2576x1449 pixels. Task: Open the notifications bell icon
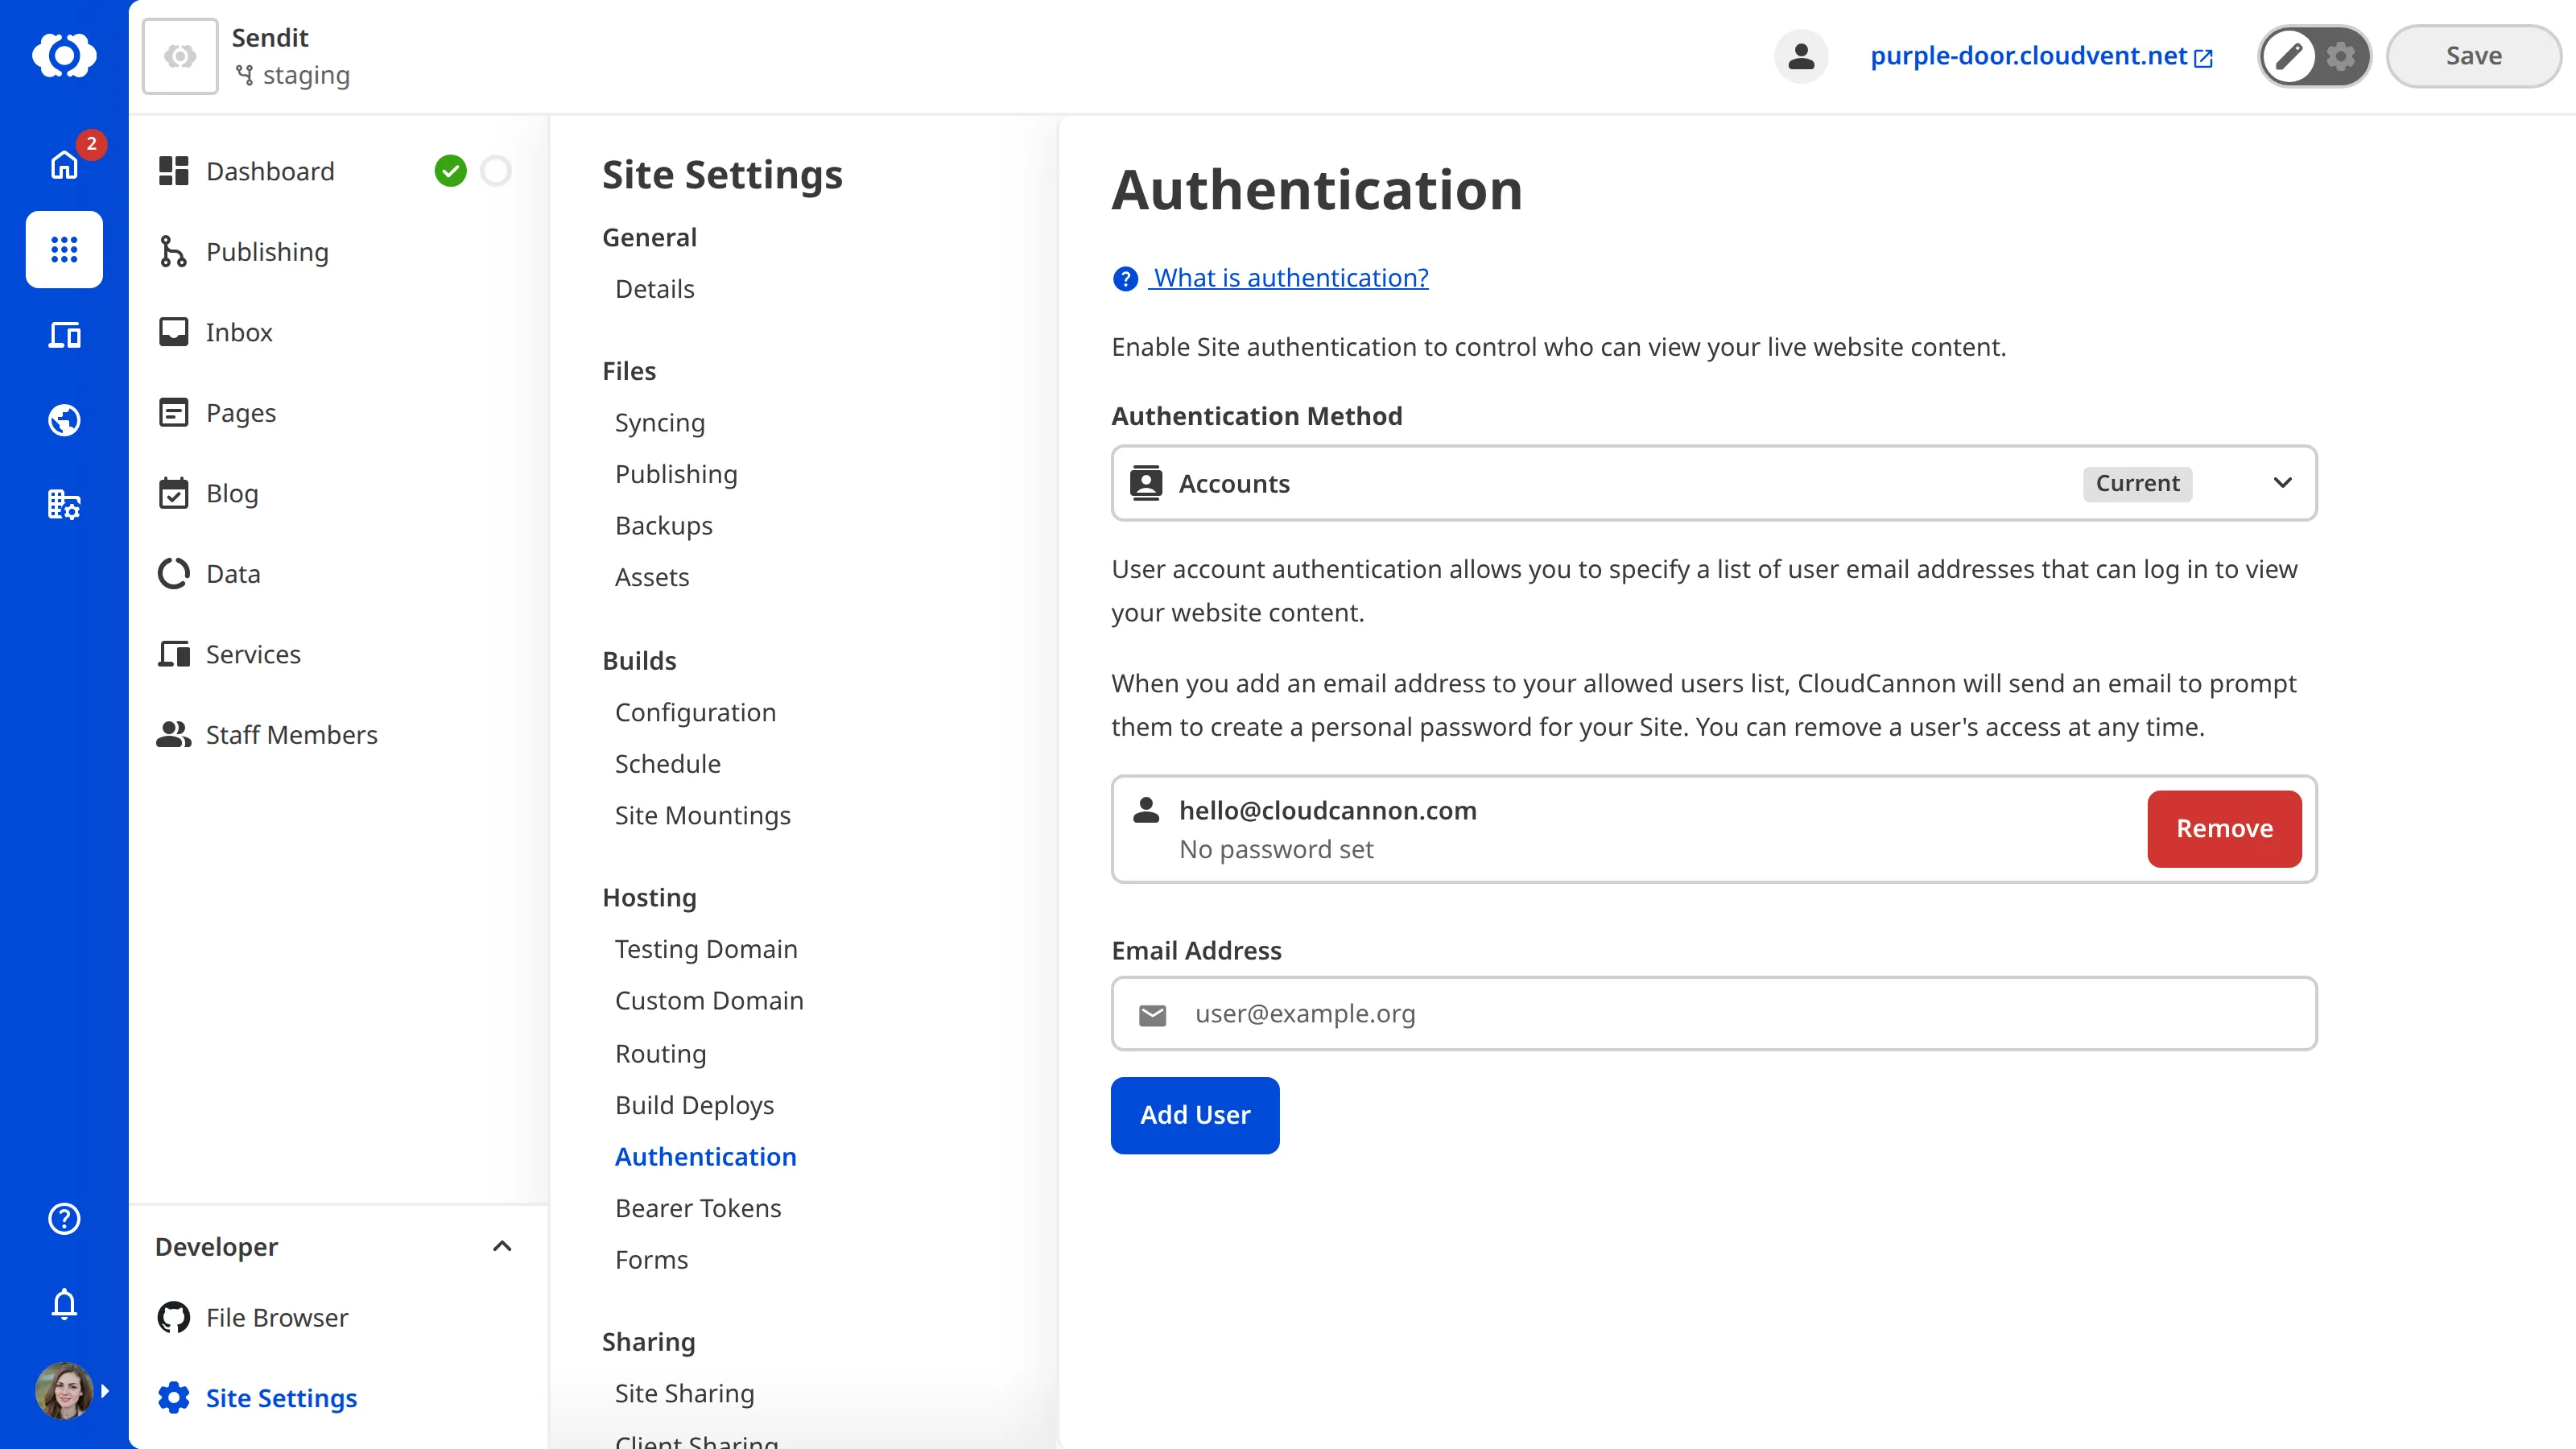click(64, 1304)
